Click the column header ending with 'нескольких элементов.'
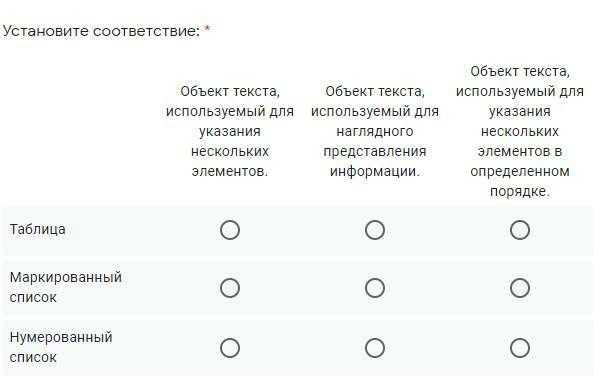Screen dimensions: 612x391 (x=230, y=131)
